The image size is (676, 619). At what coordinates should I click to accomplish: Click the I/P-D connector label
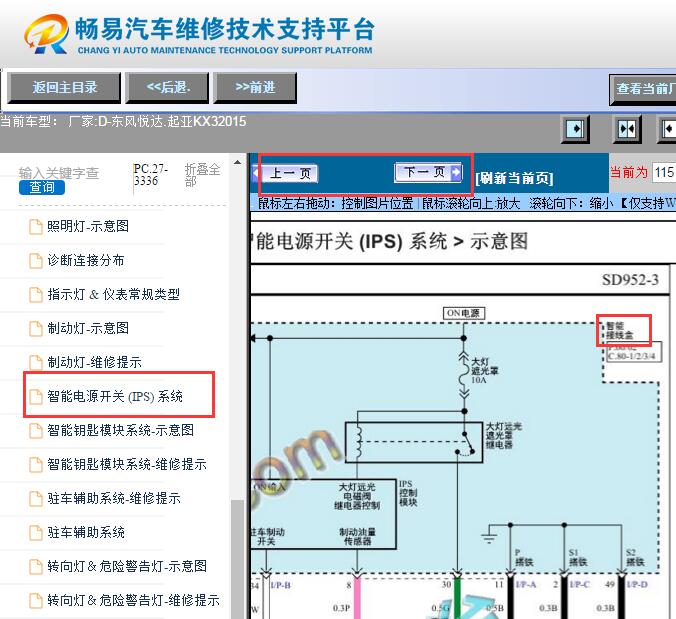[637, 585]
